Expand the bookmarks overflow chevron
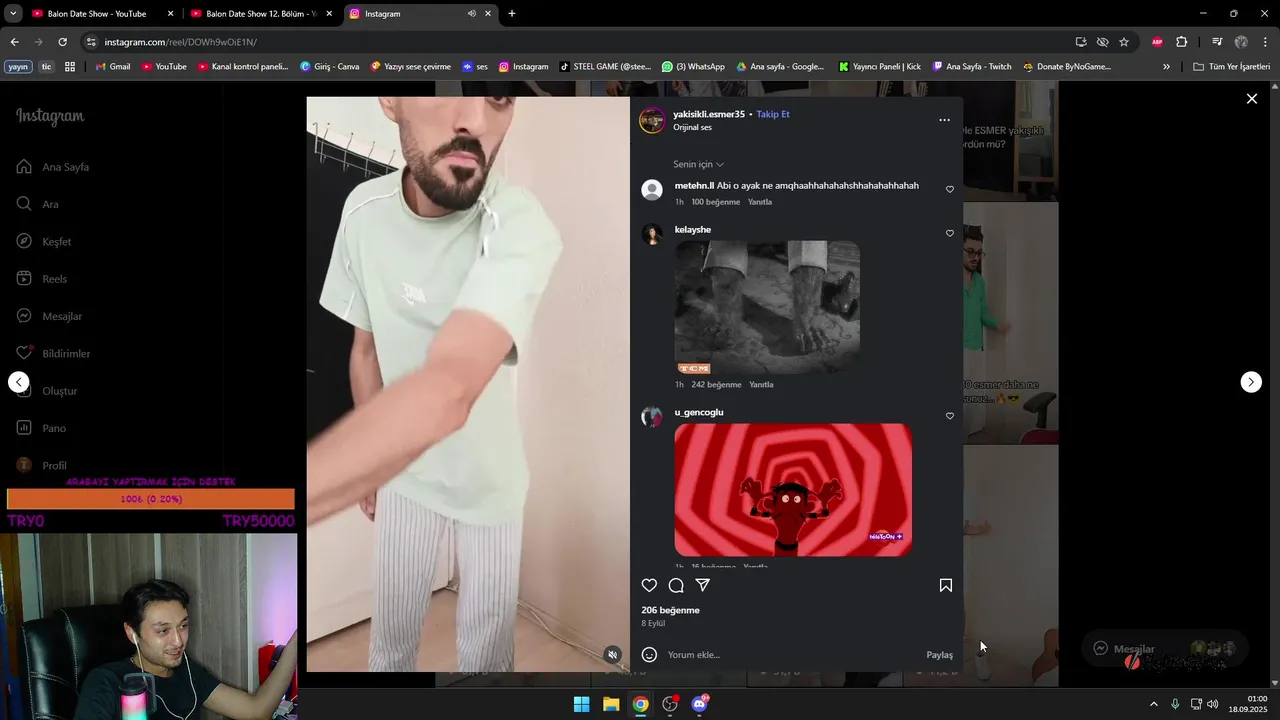Screen dimensions: 1280x720 pos(1166,67)
